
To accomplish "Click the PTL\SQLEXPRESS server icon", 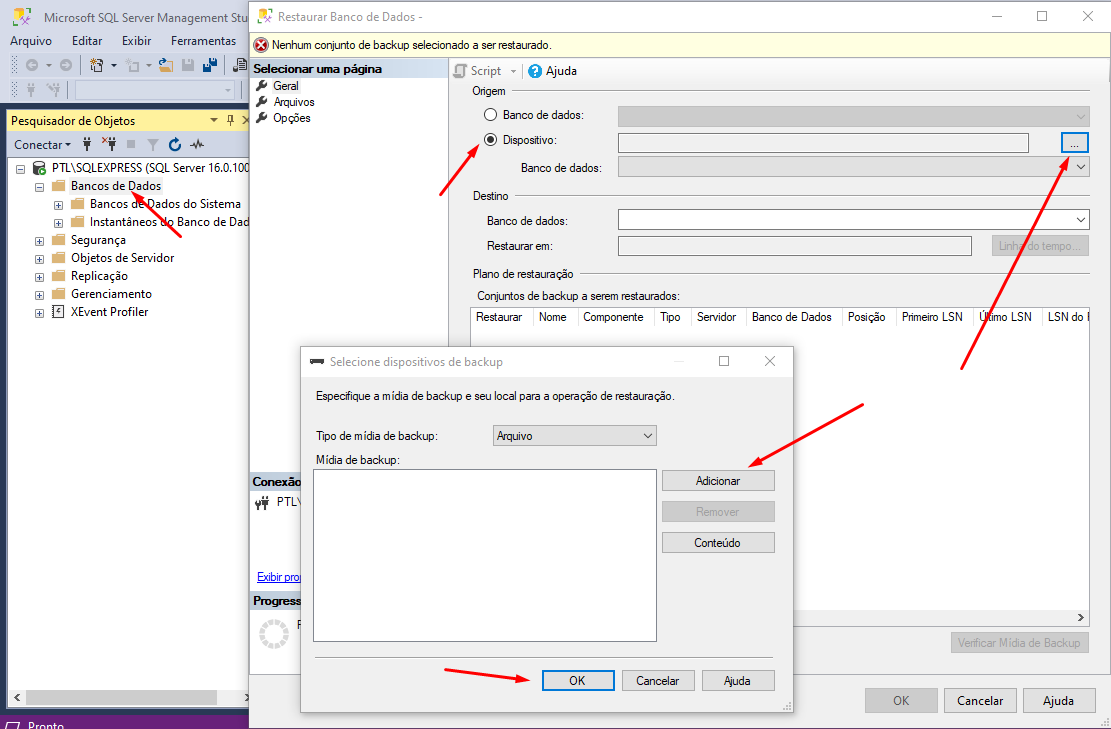I will coord(40,169).
